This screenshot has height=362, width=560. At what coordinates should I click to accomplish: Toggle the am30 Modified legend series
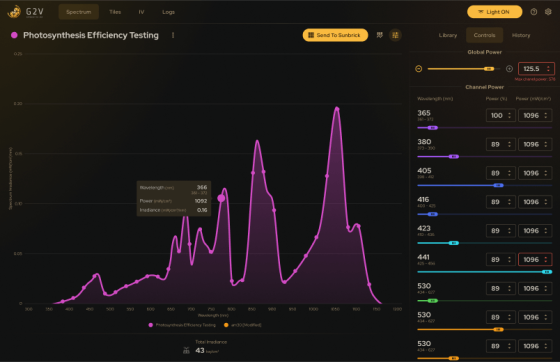[242, 325]
